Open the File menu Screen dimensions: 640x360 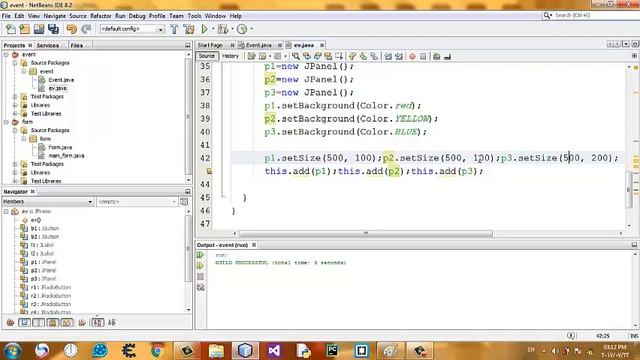(x=6, y=16)
